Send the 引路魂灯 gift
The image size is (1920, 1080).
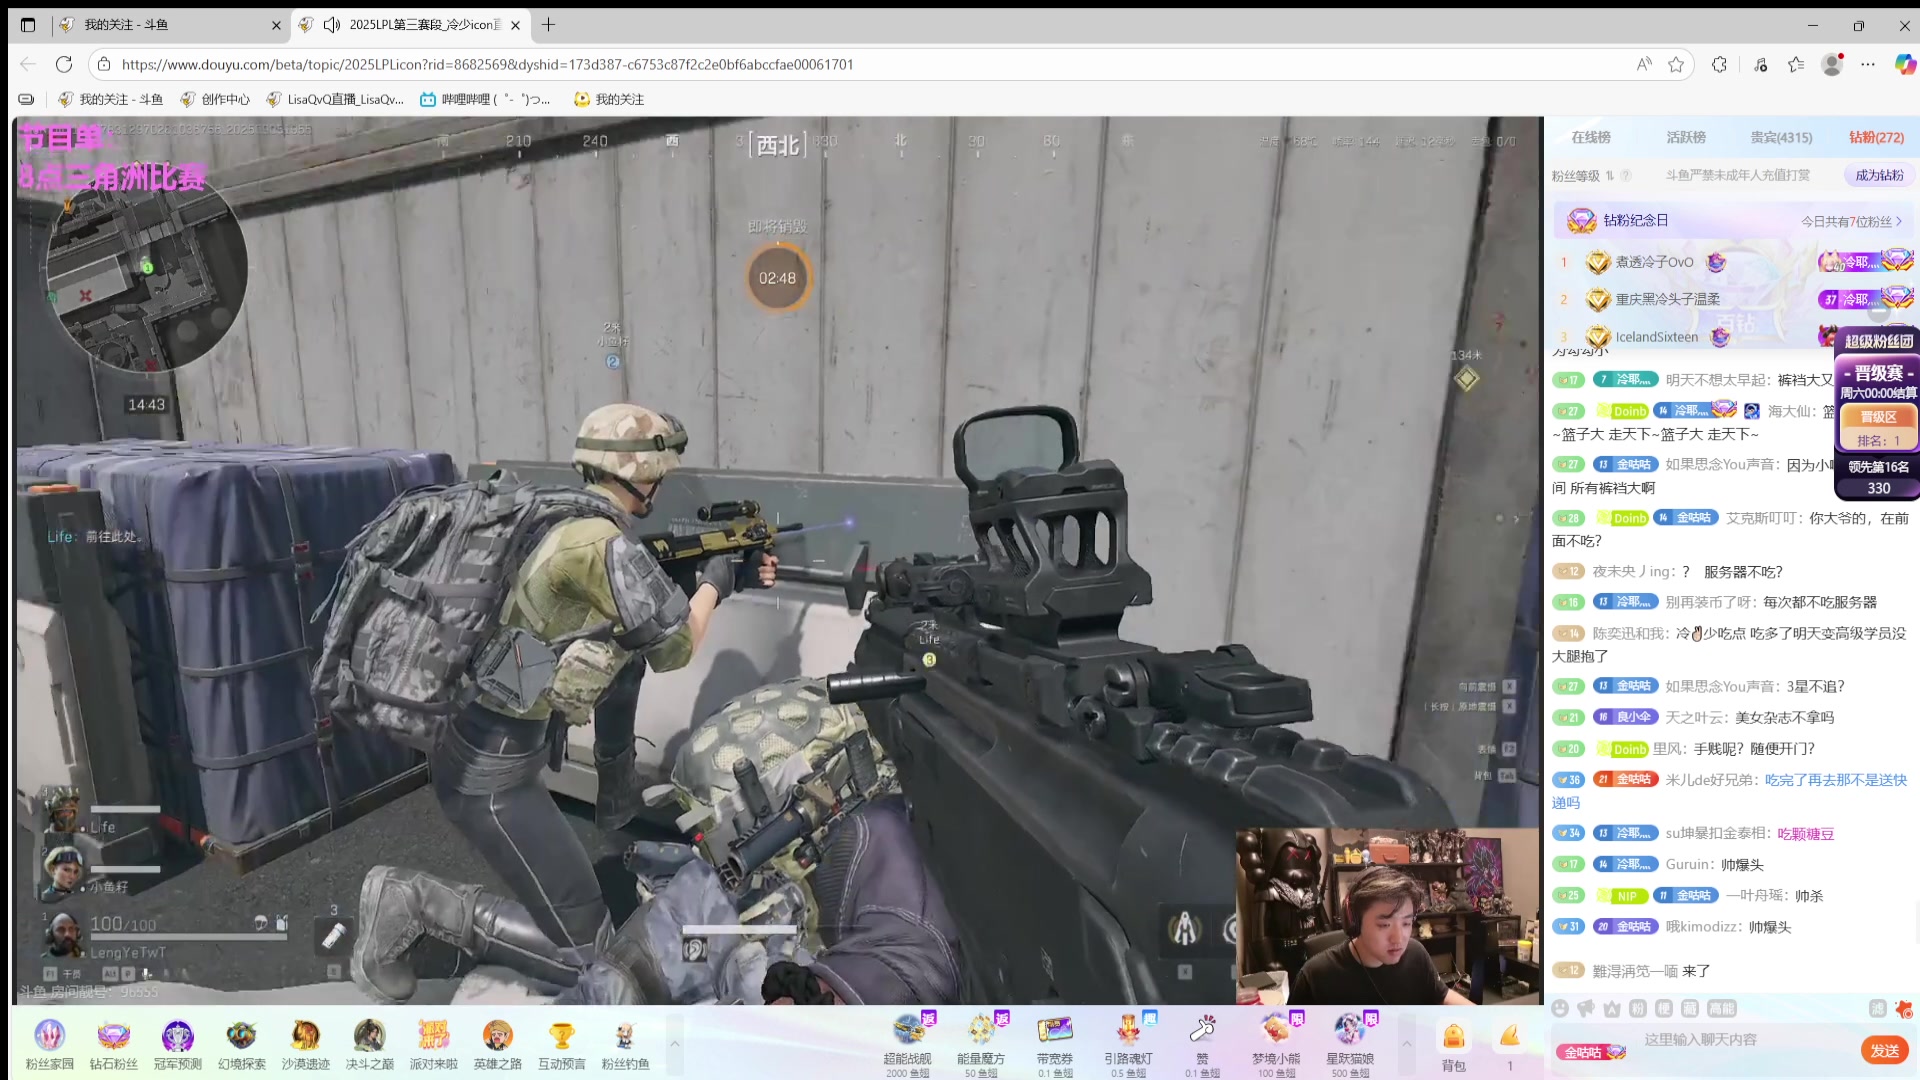(1128, 1043)
